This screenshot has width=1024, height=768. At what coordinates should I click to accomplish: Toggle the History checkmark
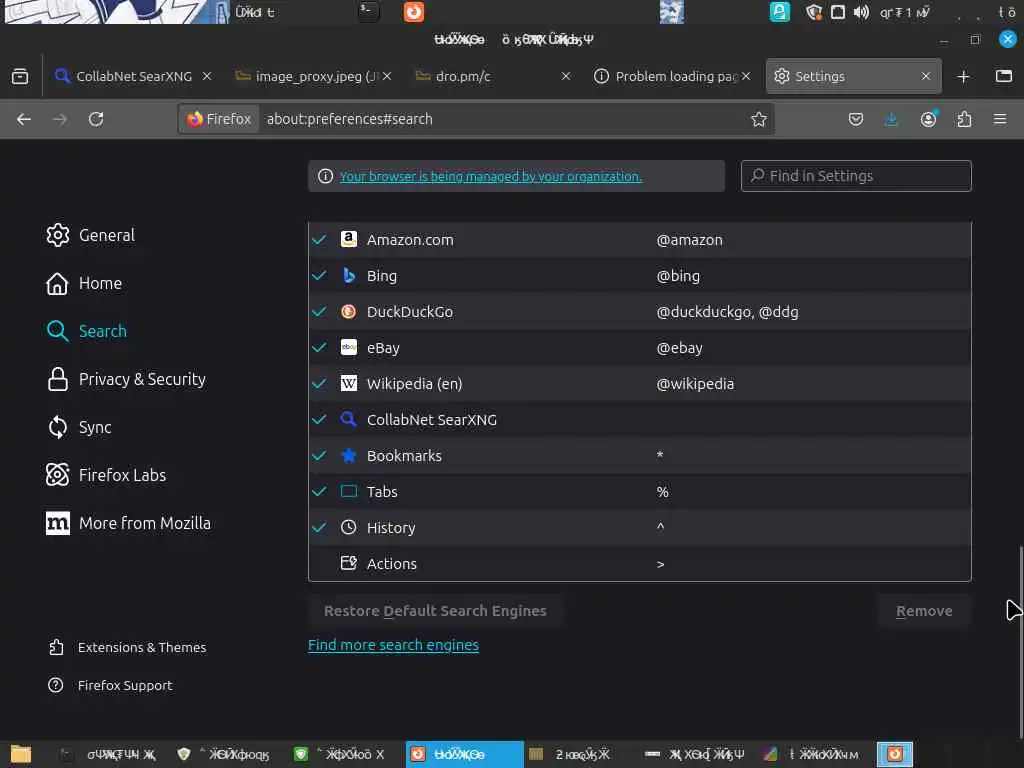pyautogui.click(x=319, y=527)
